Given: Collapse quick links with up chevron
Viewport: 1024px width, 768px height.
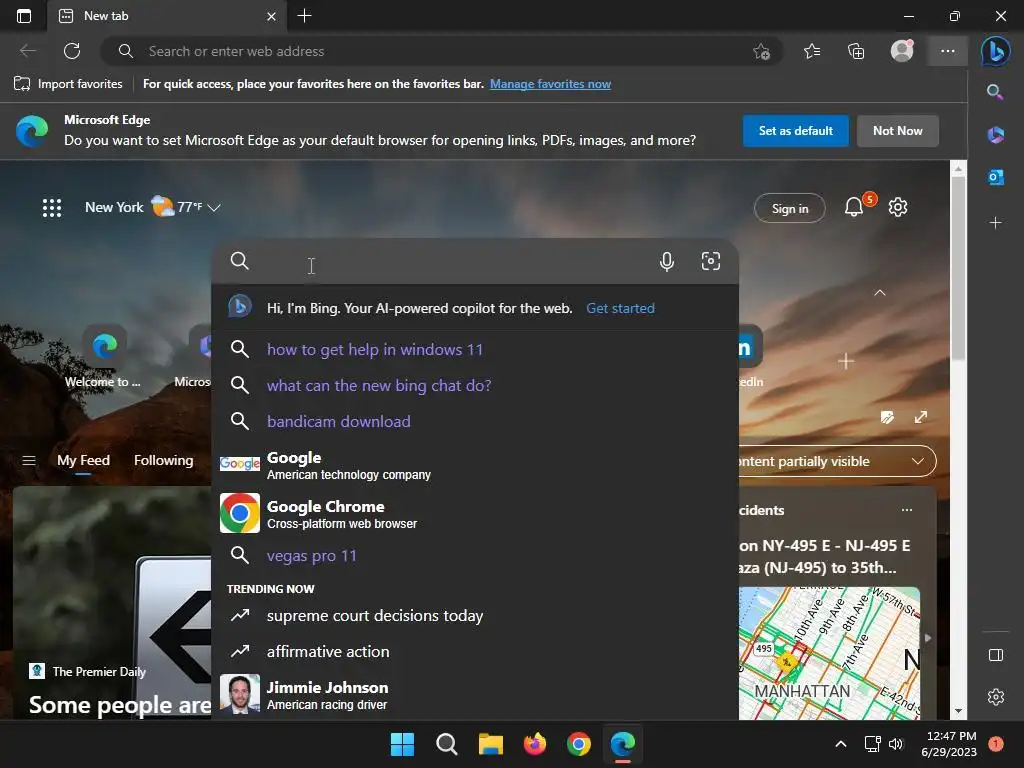Looking at the screenshot, I should click(x=880, y=293).
